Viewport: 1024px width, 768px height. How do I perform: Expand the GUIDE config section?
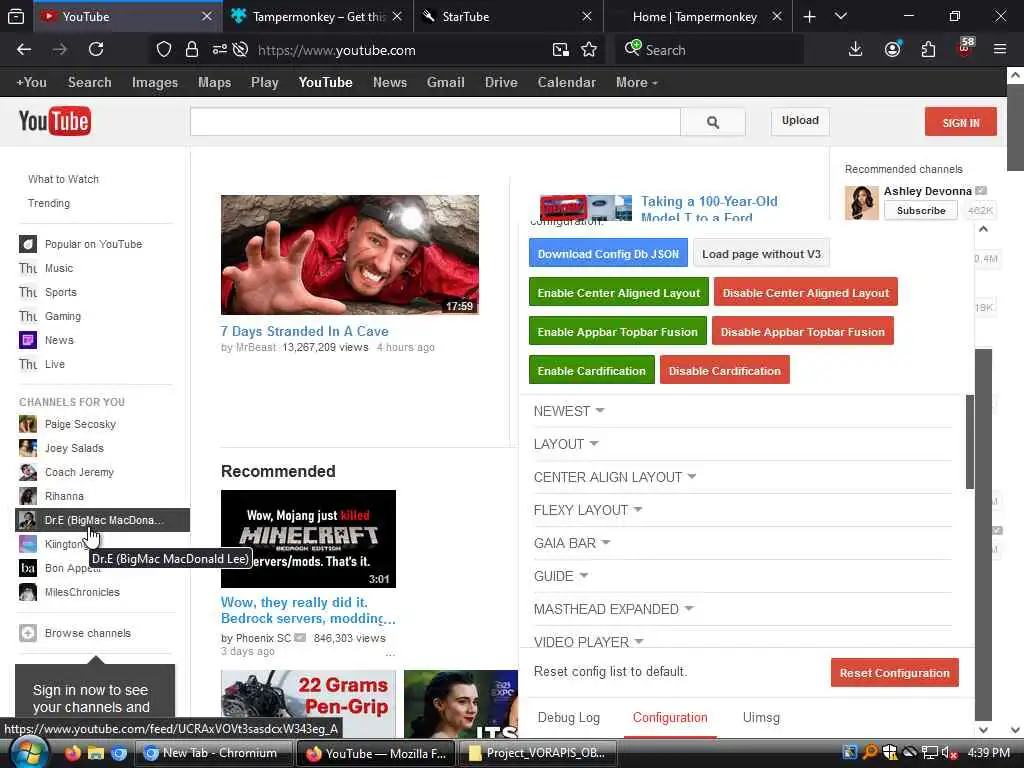(561, 576)
